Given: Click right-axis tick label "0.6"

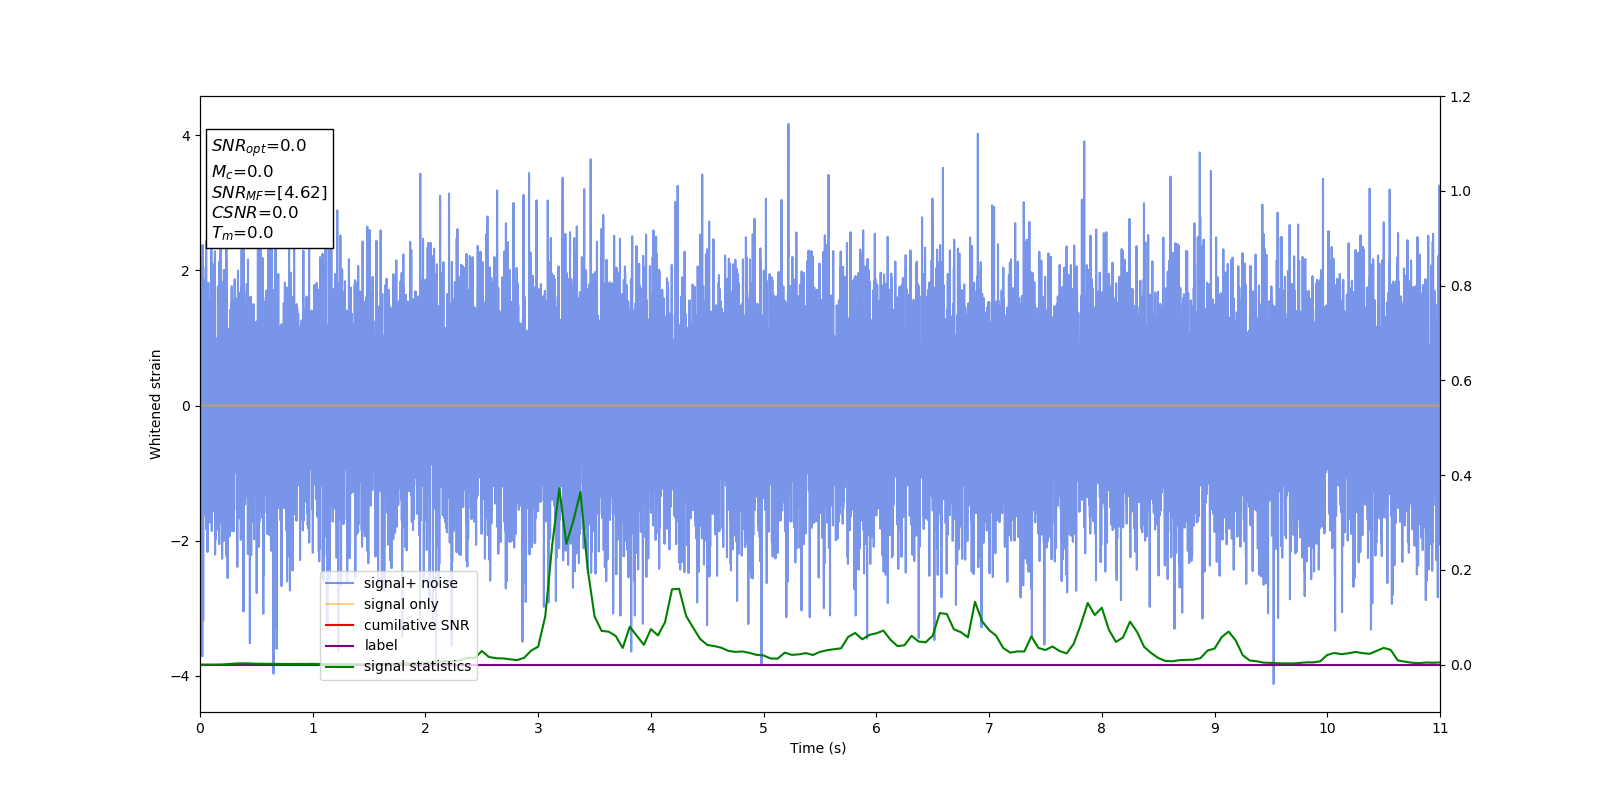Looking at the screenshot, I should point(1460,381).
